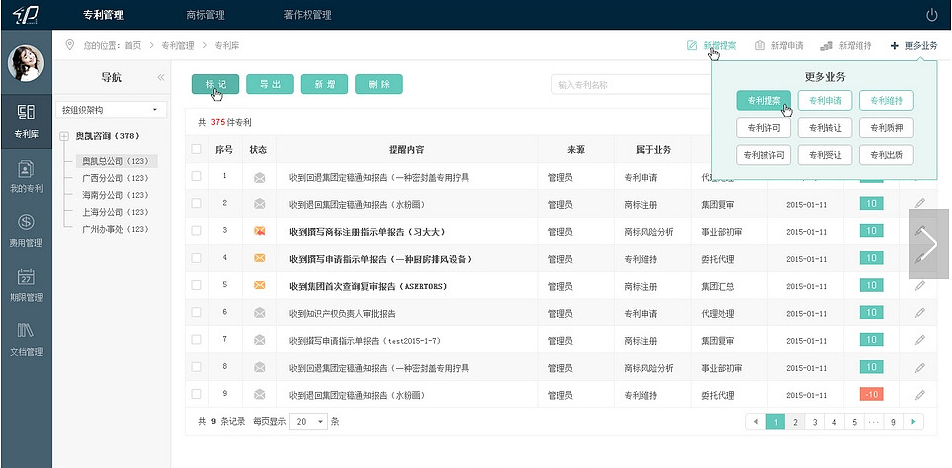
Task: Collapse the 奥凯咨询 tree node
Action: click(64, 136)
